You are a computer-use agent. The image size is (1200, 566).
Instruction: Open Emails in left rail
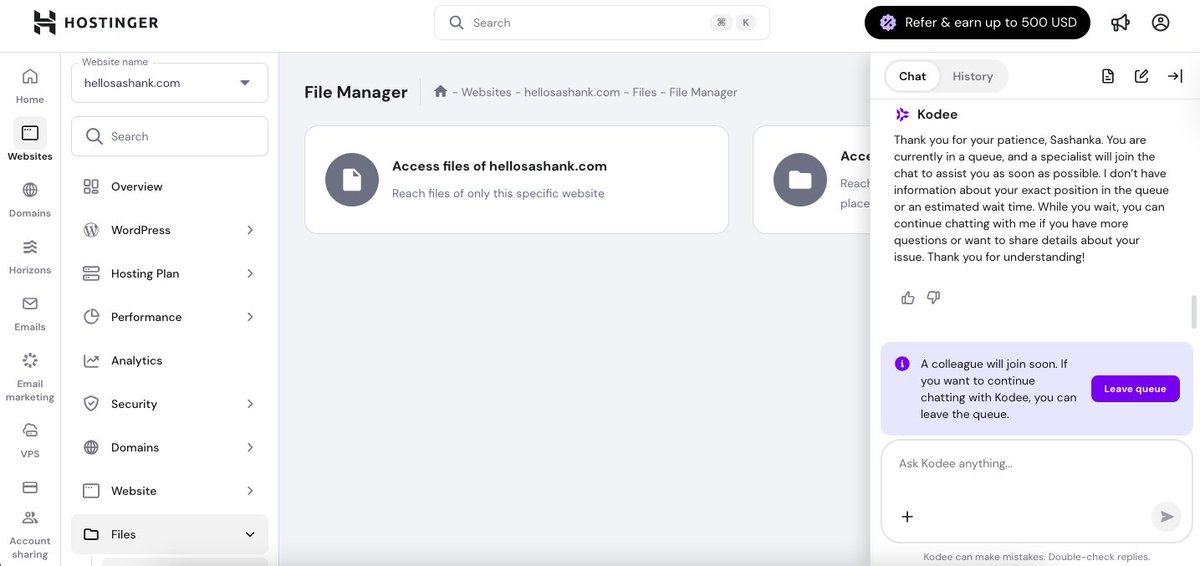tap(30, 312)
